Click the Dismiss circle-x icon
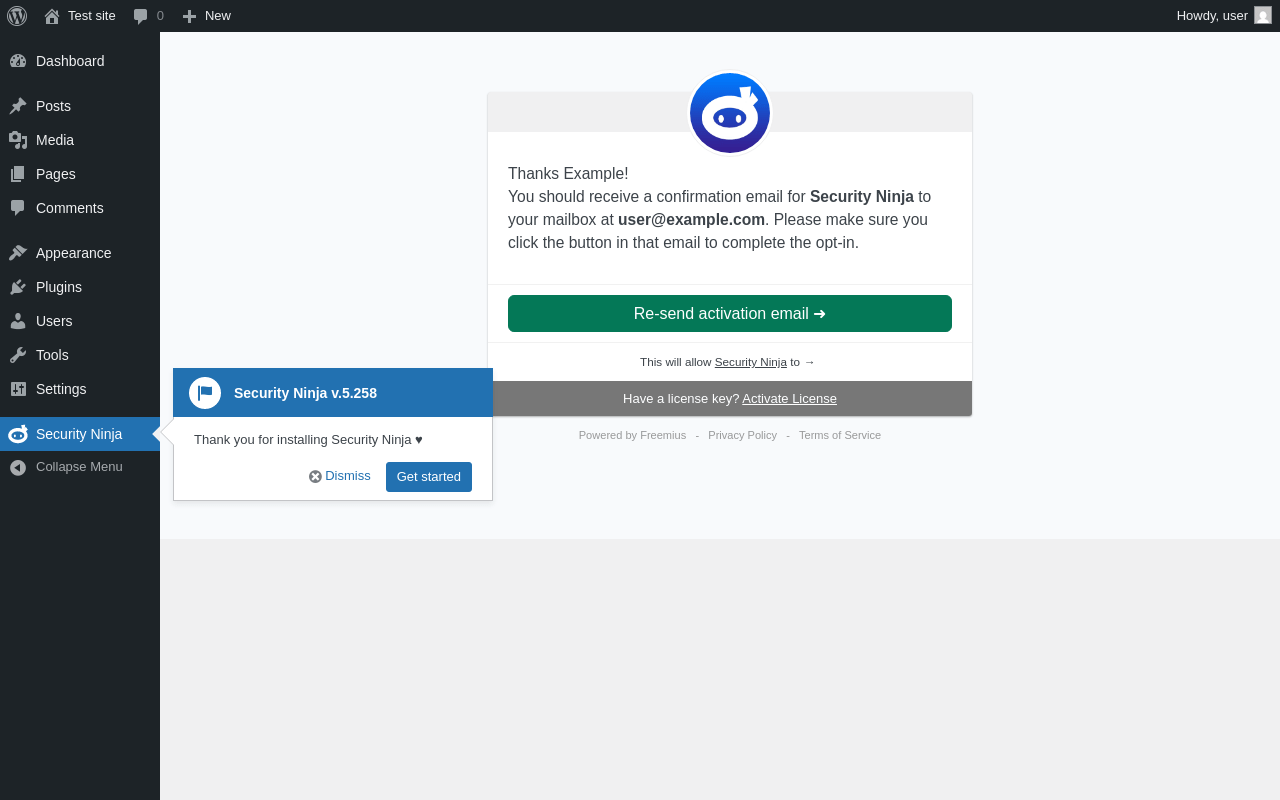Screen dimensions: 1280x800 tap(315, 477)
